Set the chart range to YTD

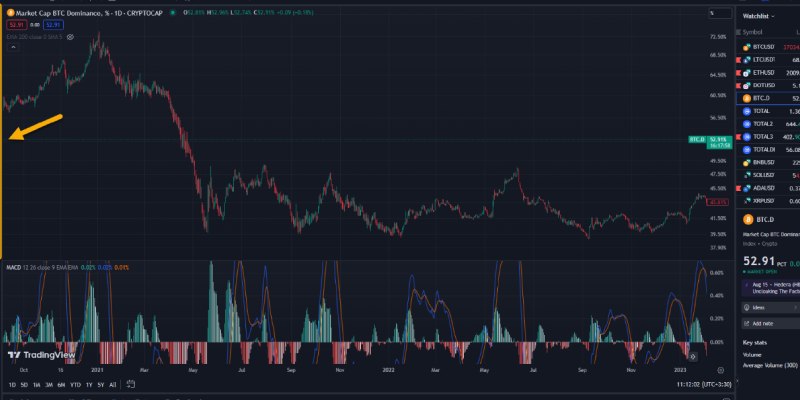(75, 384)
